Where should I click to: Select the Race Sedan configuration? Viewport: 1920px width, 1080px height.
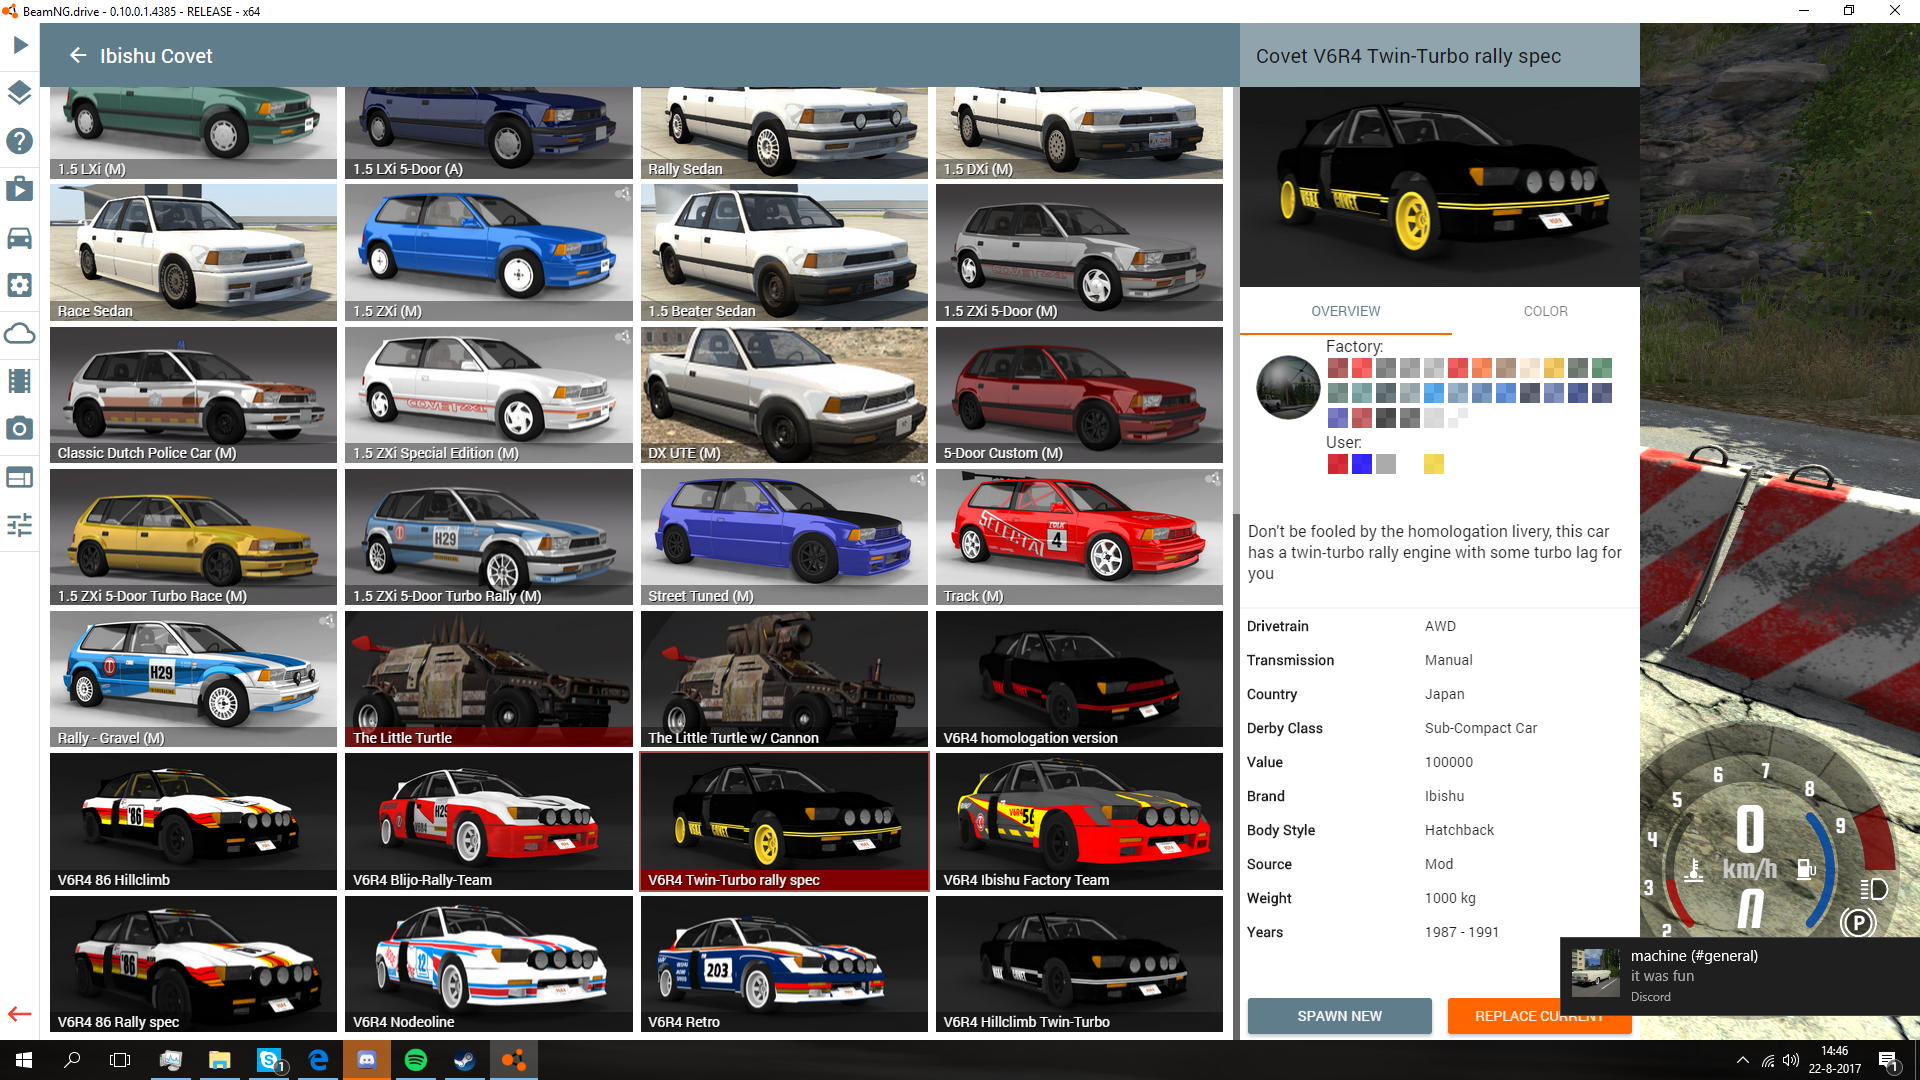click(x=193, y=252)
